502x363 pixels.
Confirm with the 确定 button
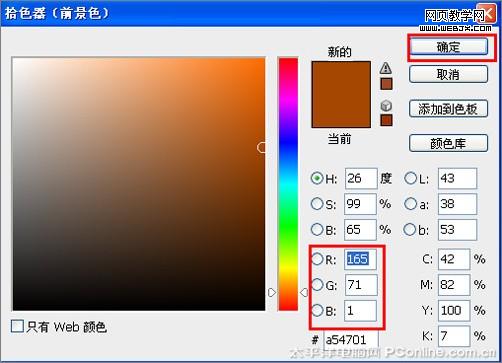pyautogui.click(x=448, y=47)
